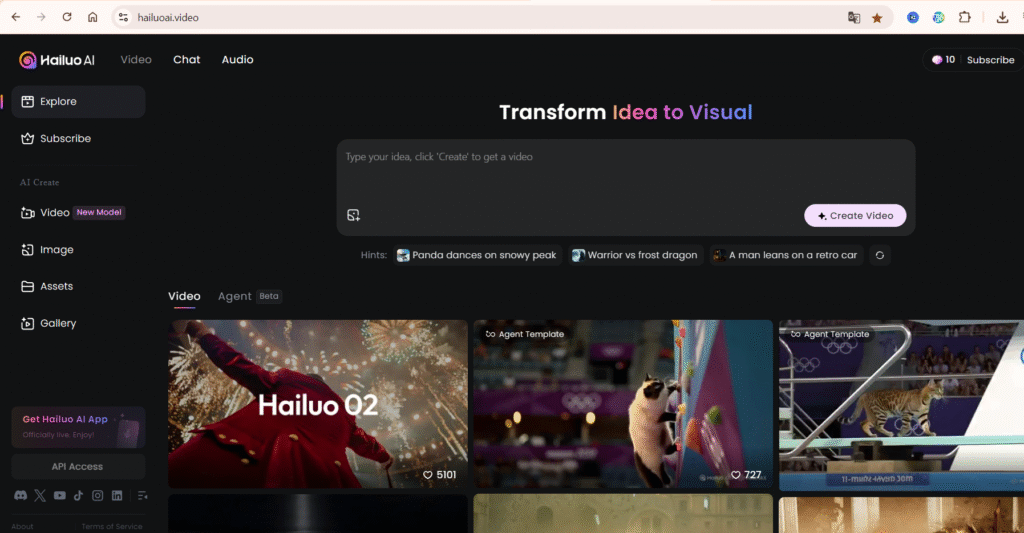Open browser downloads icon
This screenshot has height=533, width=1024.
[1002, 18]
